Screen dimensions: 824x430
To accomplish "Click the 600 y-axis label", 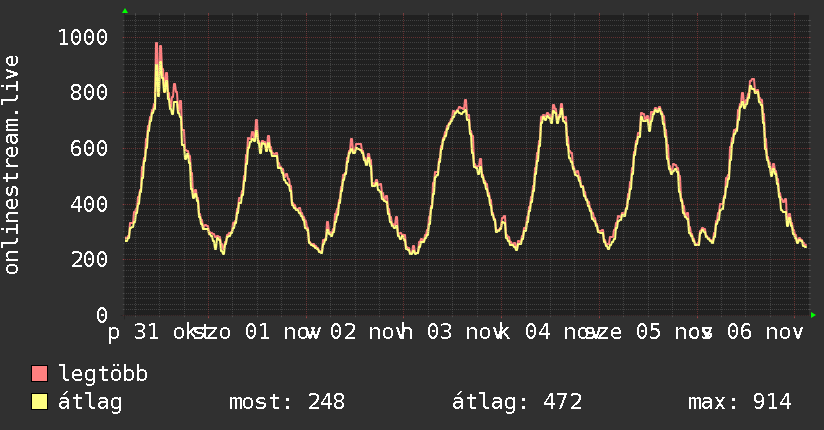I will (89, 148).
